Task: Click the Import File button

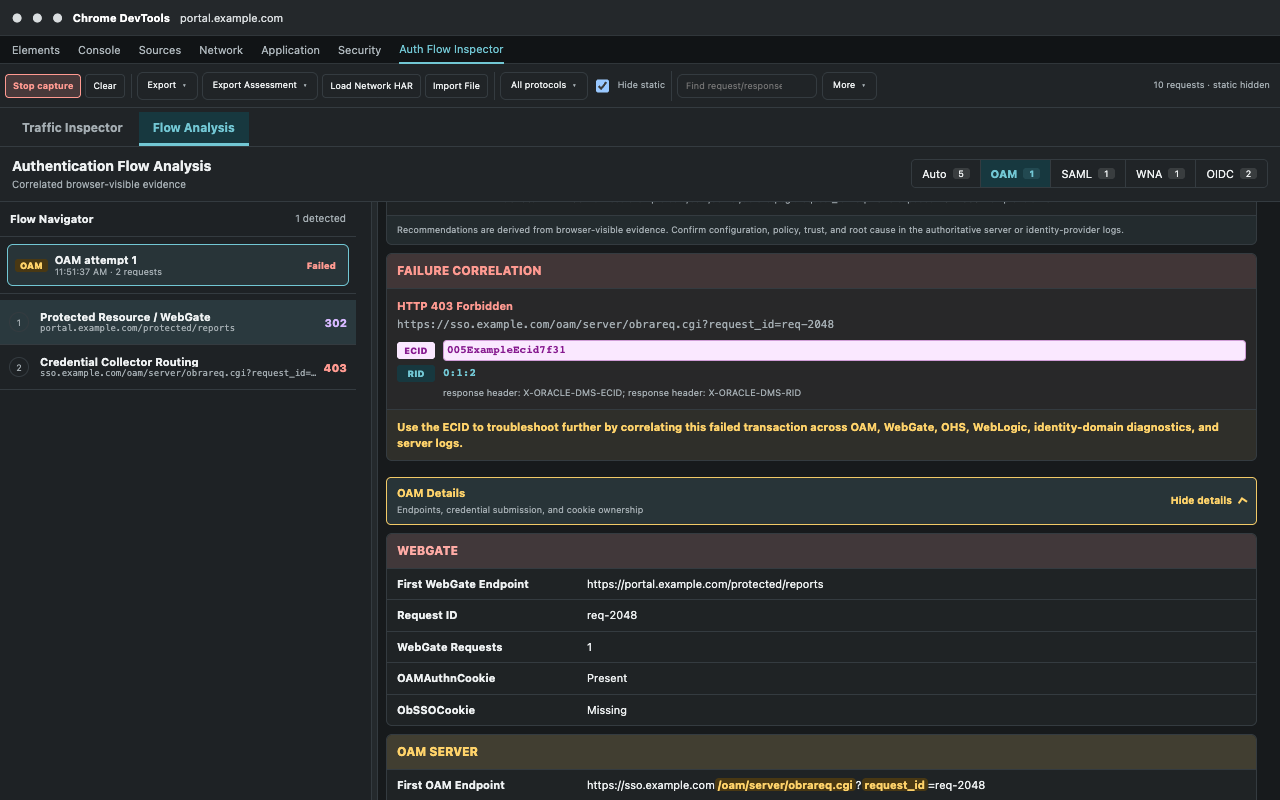Action: click(456, 86)
